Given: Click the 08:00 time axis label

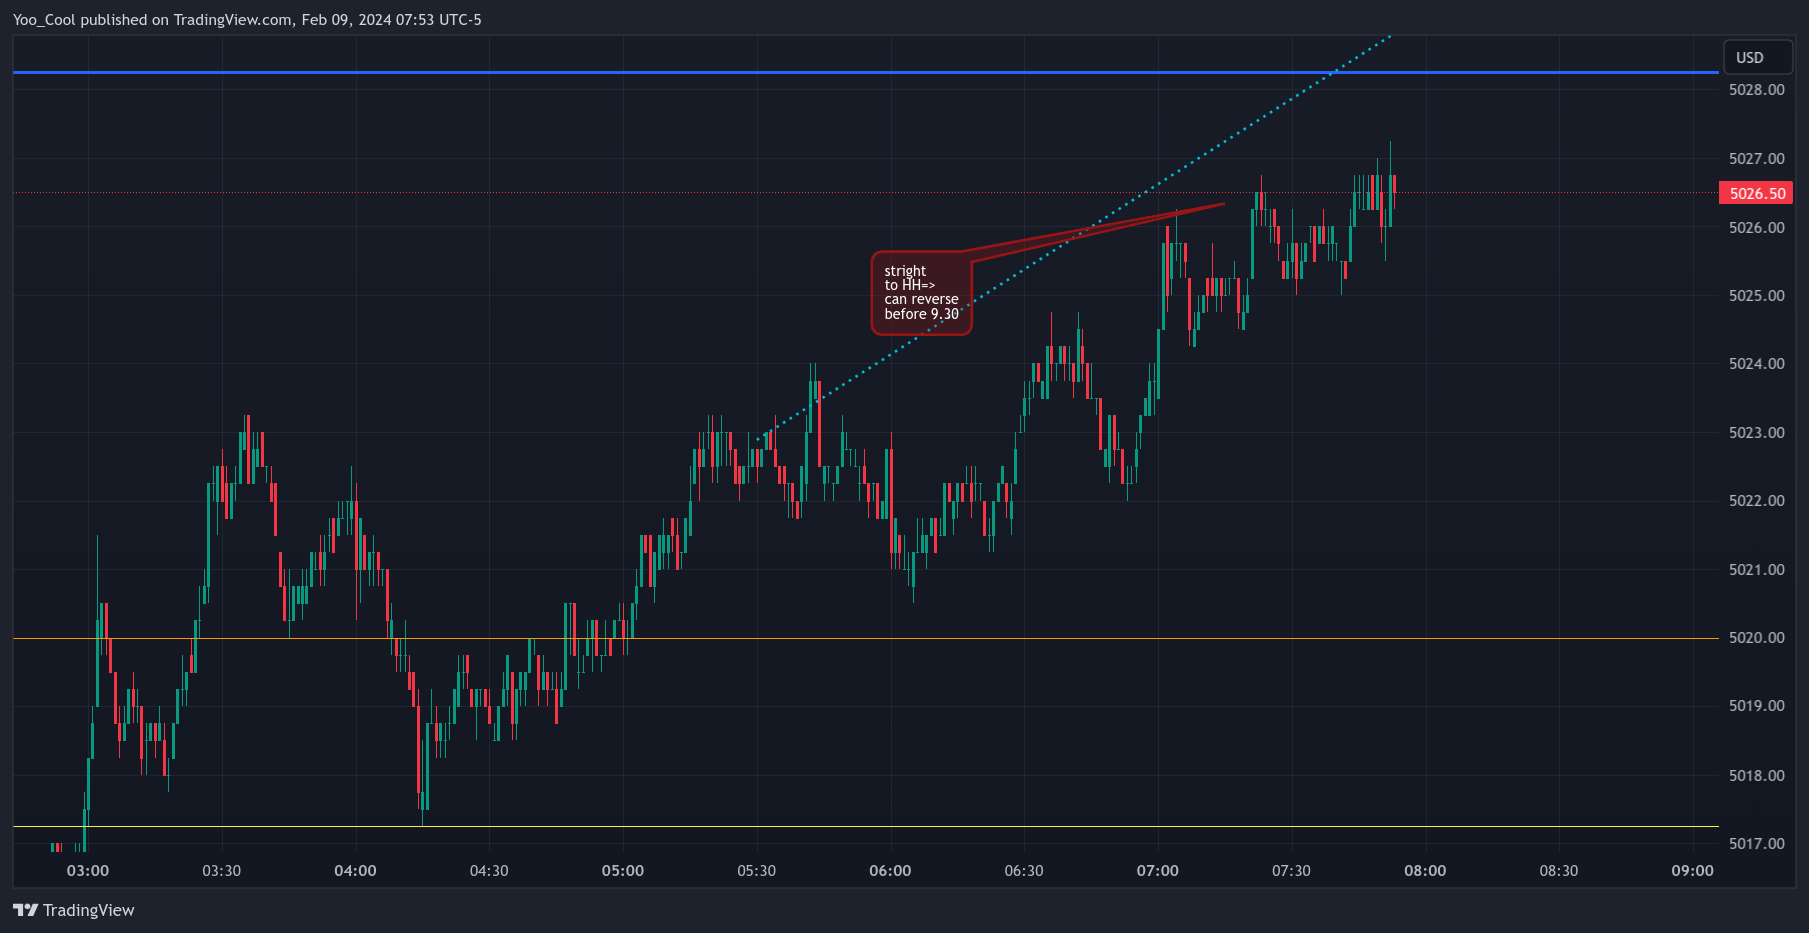Looking at the screenshot, I should tap(1425, 871).
